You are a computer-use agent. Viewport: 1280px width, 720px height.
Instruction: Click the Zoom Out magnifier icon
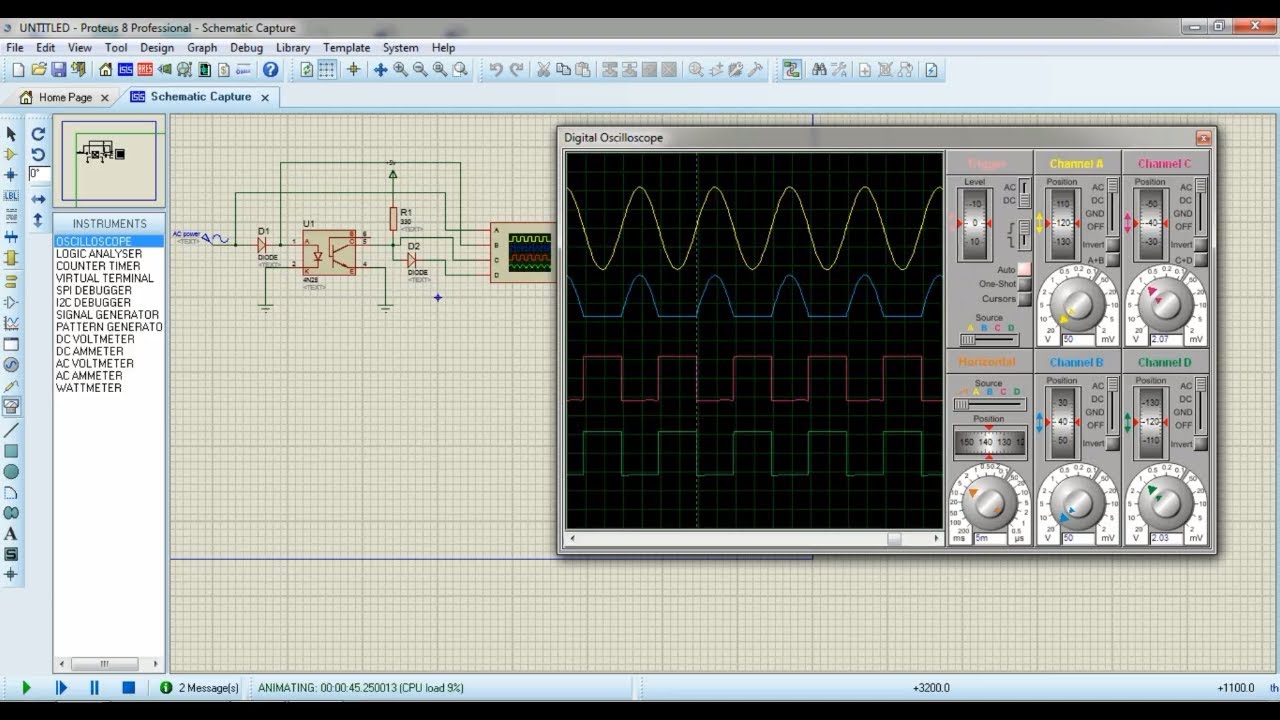420,70
